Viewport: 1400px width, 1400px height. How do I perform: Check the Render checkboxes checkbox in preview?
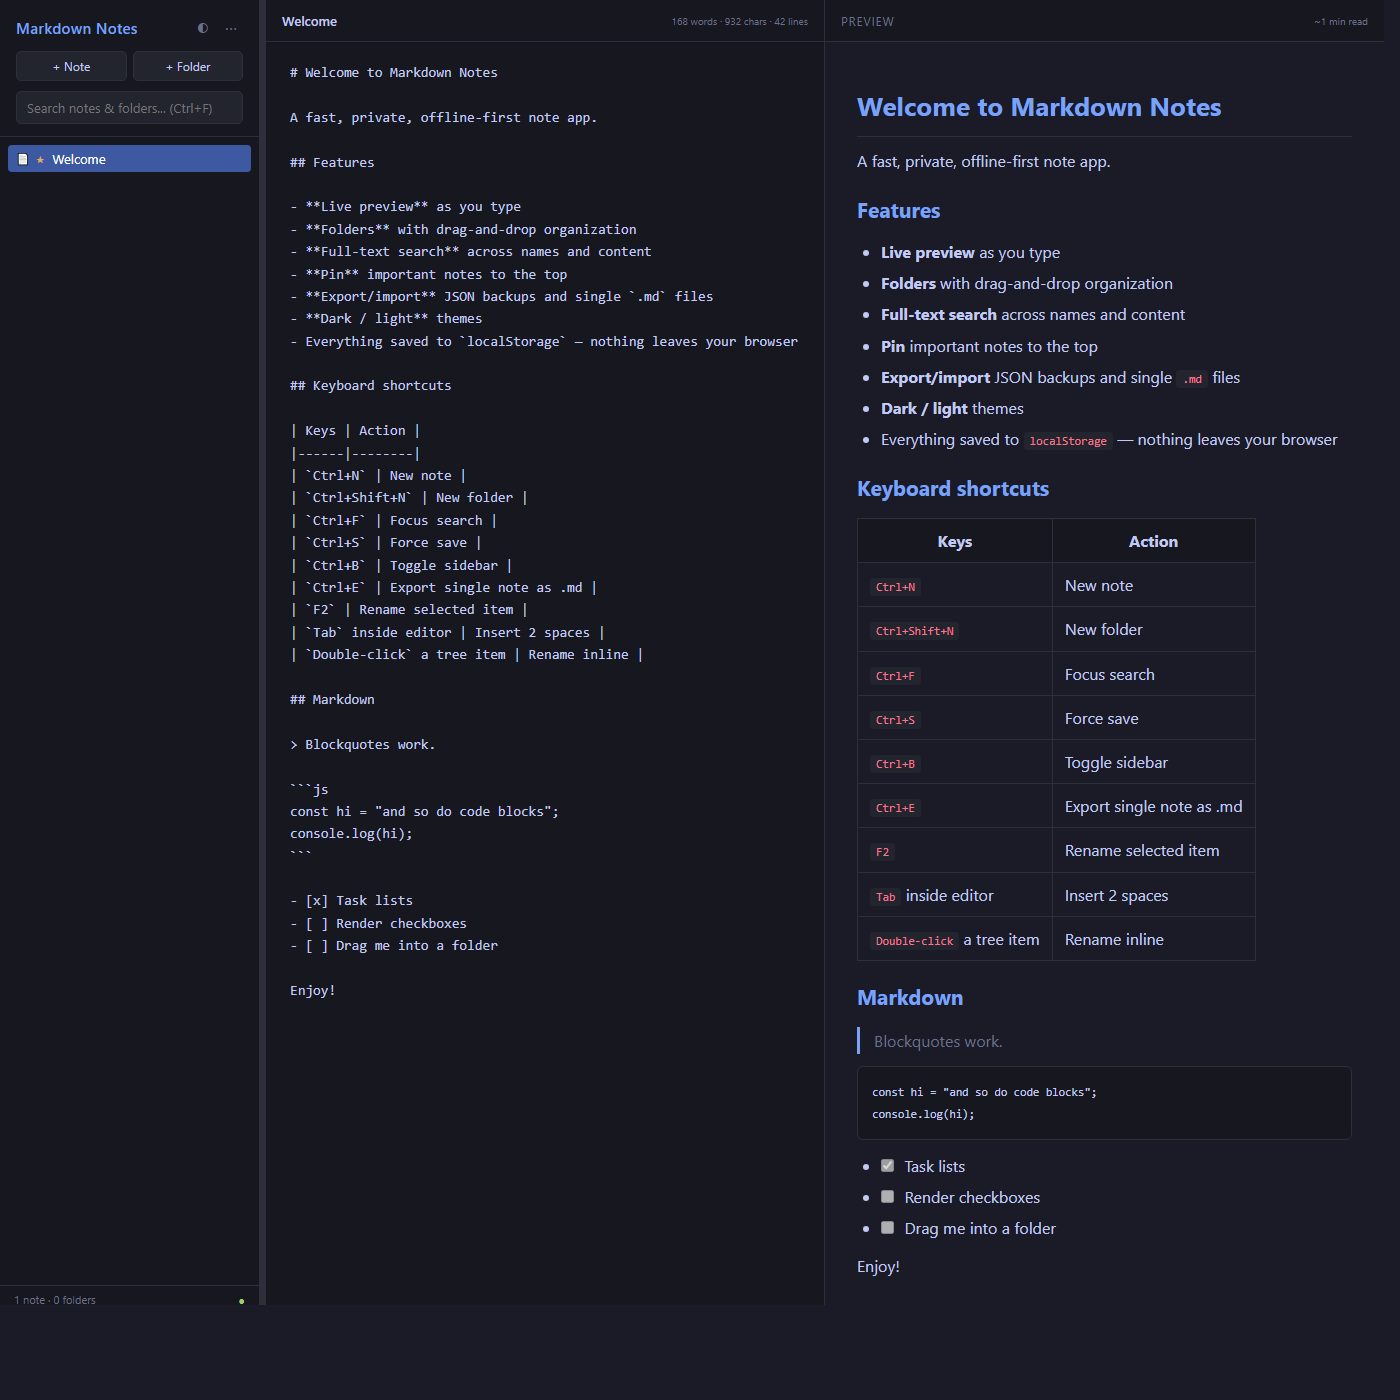[887, 1197]
